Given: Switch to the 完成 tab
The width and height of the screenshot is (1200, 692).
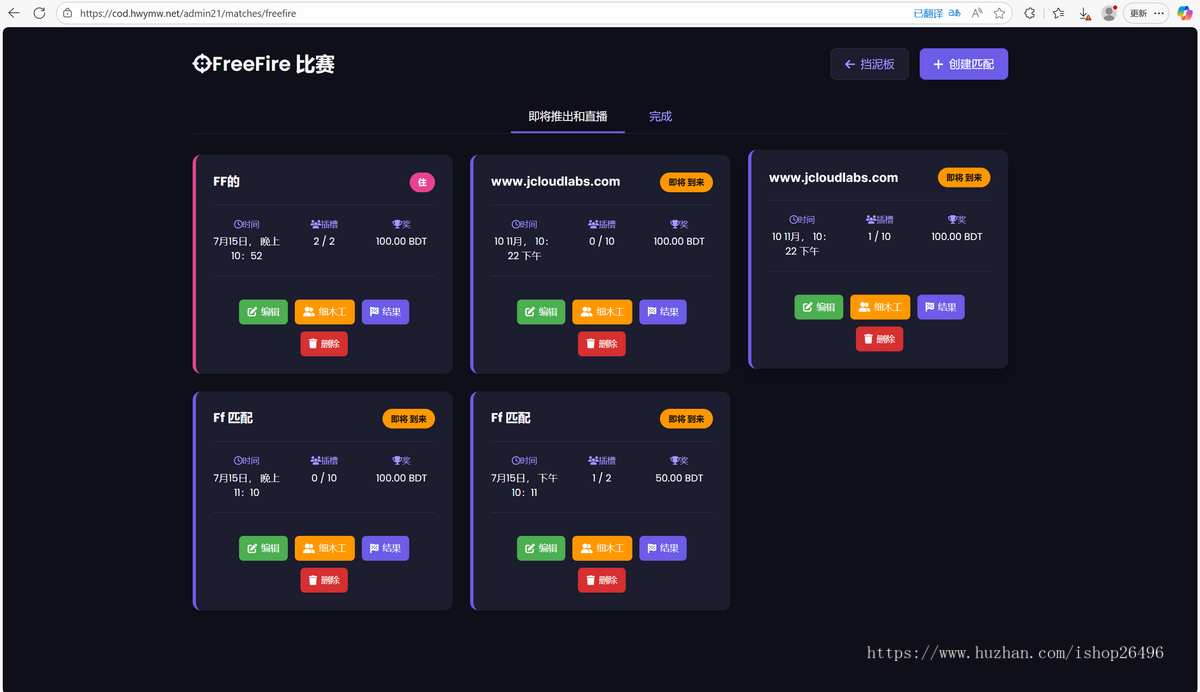Looking at the screenshot, I should coord(660,116).
